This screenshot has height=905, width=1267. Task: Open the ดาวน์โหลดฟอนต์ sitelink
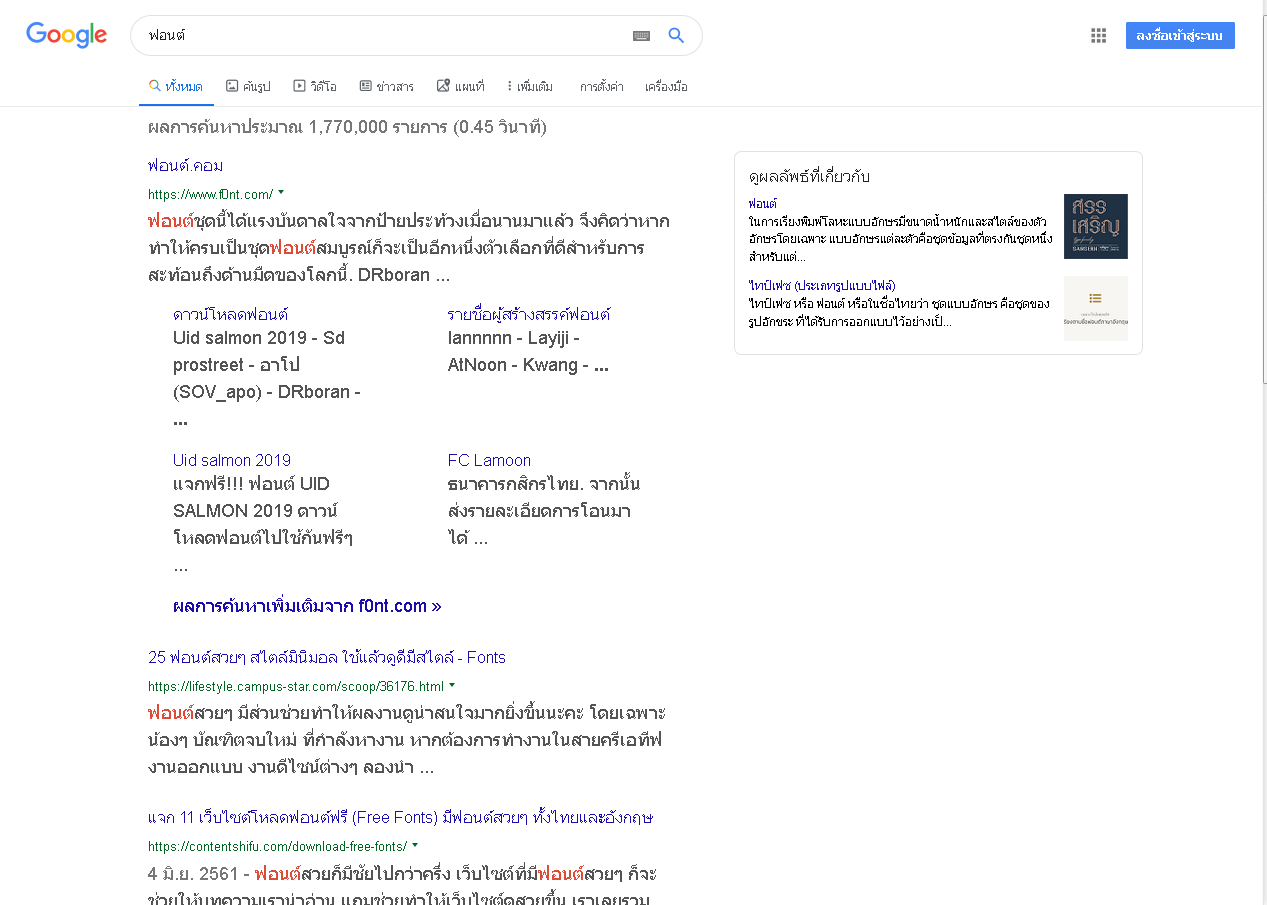pos(231,314)
